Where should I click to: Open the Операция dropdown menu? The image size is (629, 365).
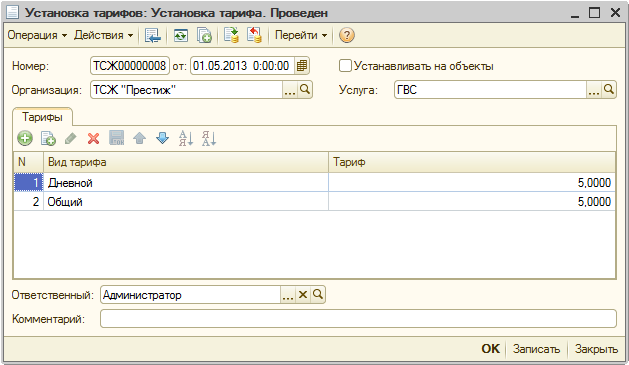[x=37, y=35]
